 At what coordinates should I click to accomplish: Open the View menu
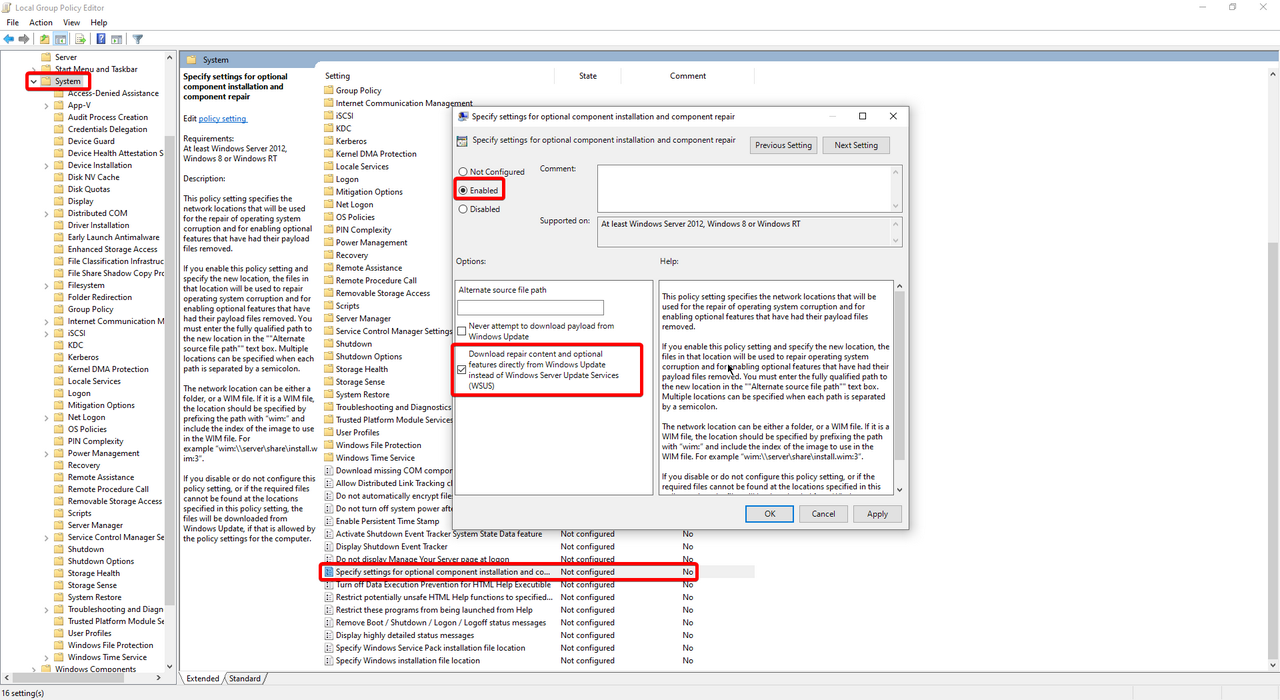pyautogui.click(x=72, y=22)
